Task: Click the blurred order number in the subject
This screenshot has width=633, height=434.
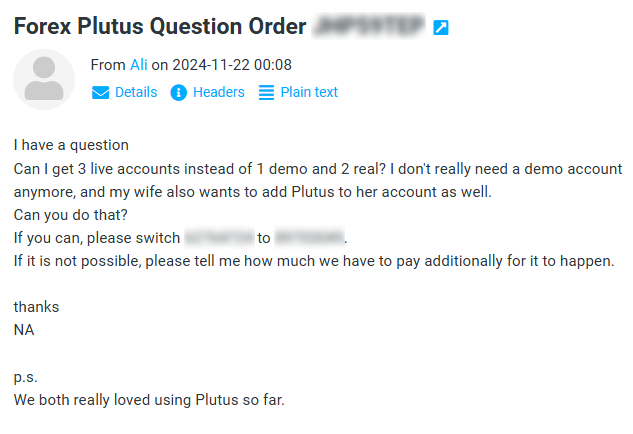Action: pos(369,27)
